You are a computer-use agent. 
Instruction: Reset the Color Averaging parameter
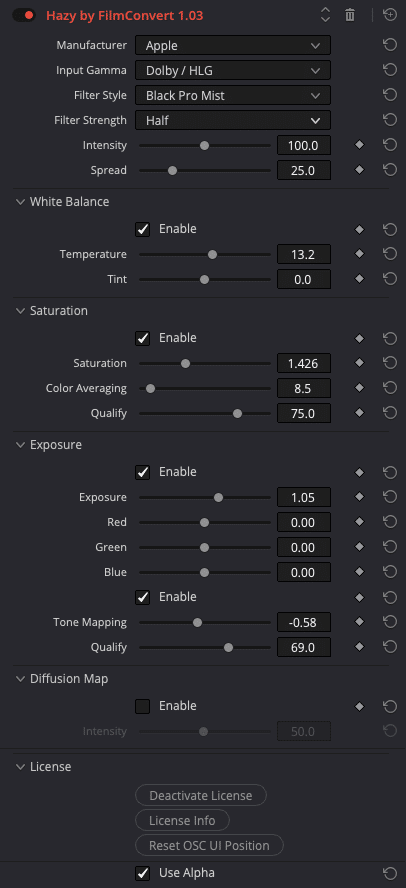[390, 388]
